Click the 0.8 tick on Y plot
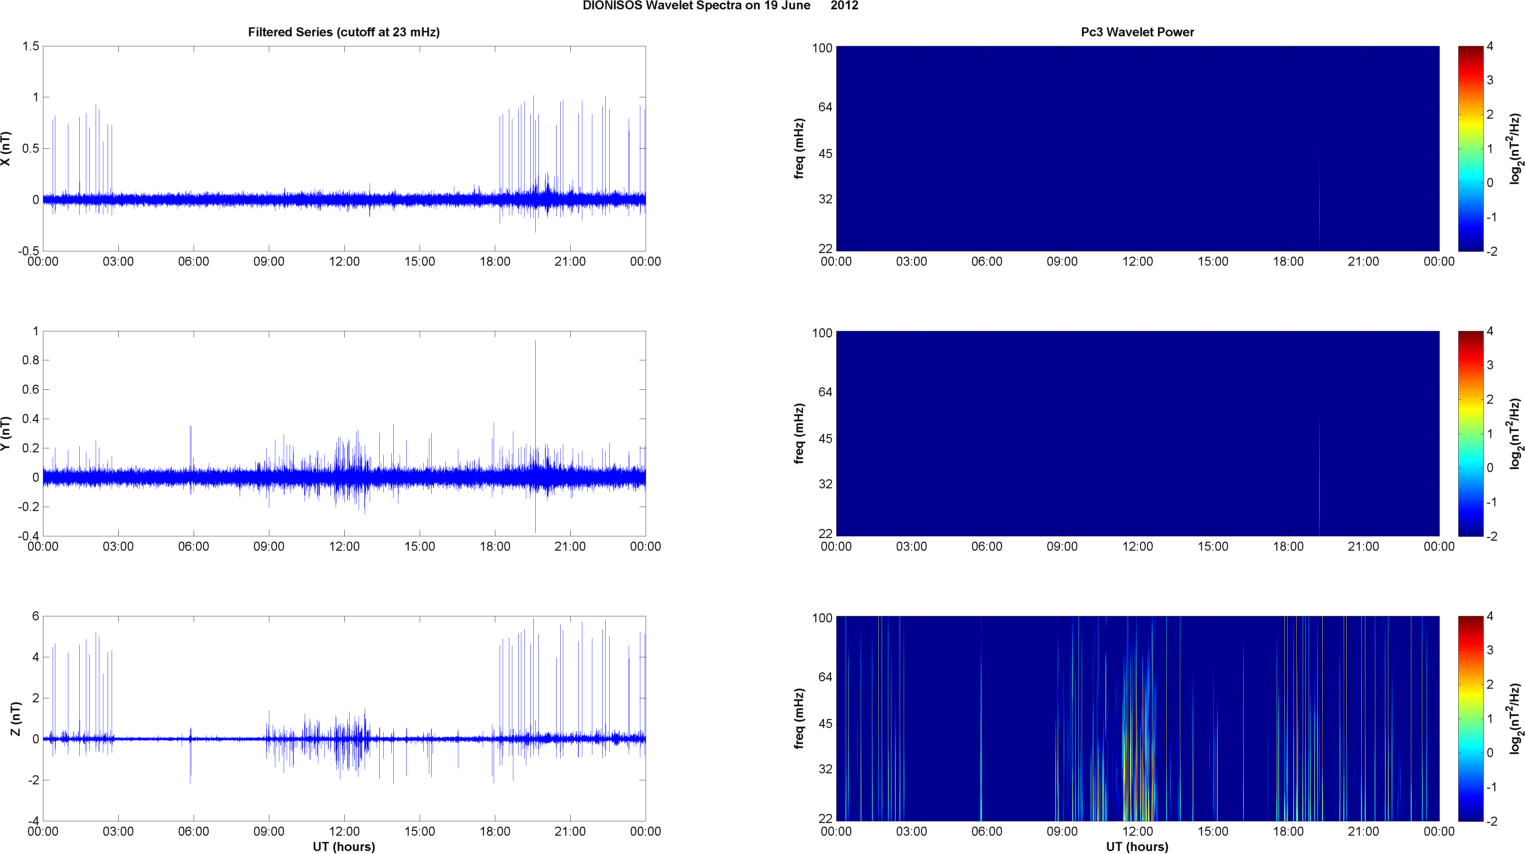The image size is (1525, 854). coord(30,361)
